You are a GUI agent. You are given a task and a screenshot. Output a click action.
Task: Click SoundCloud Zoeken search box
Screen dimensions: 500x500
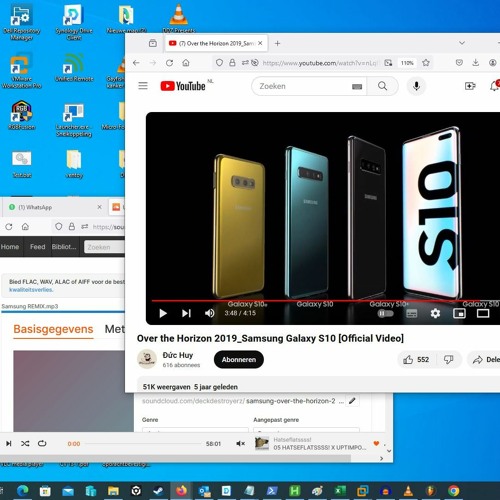(x=104, y=247)
